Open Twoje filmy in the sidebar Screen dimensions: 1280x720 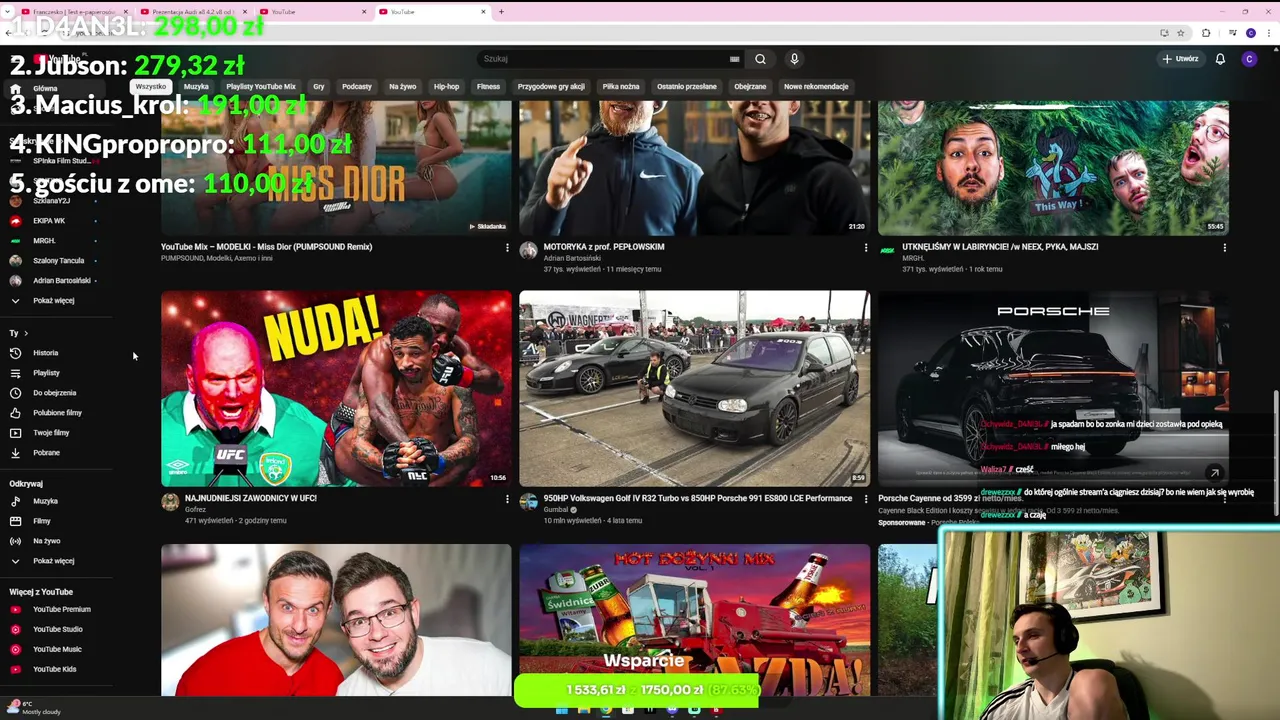[x=51, y=433]
